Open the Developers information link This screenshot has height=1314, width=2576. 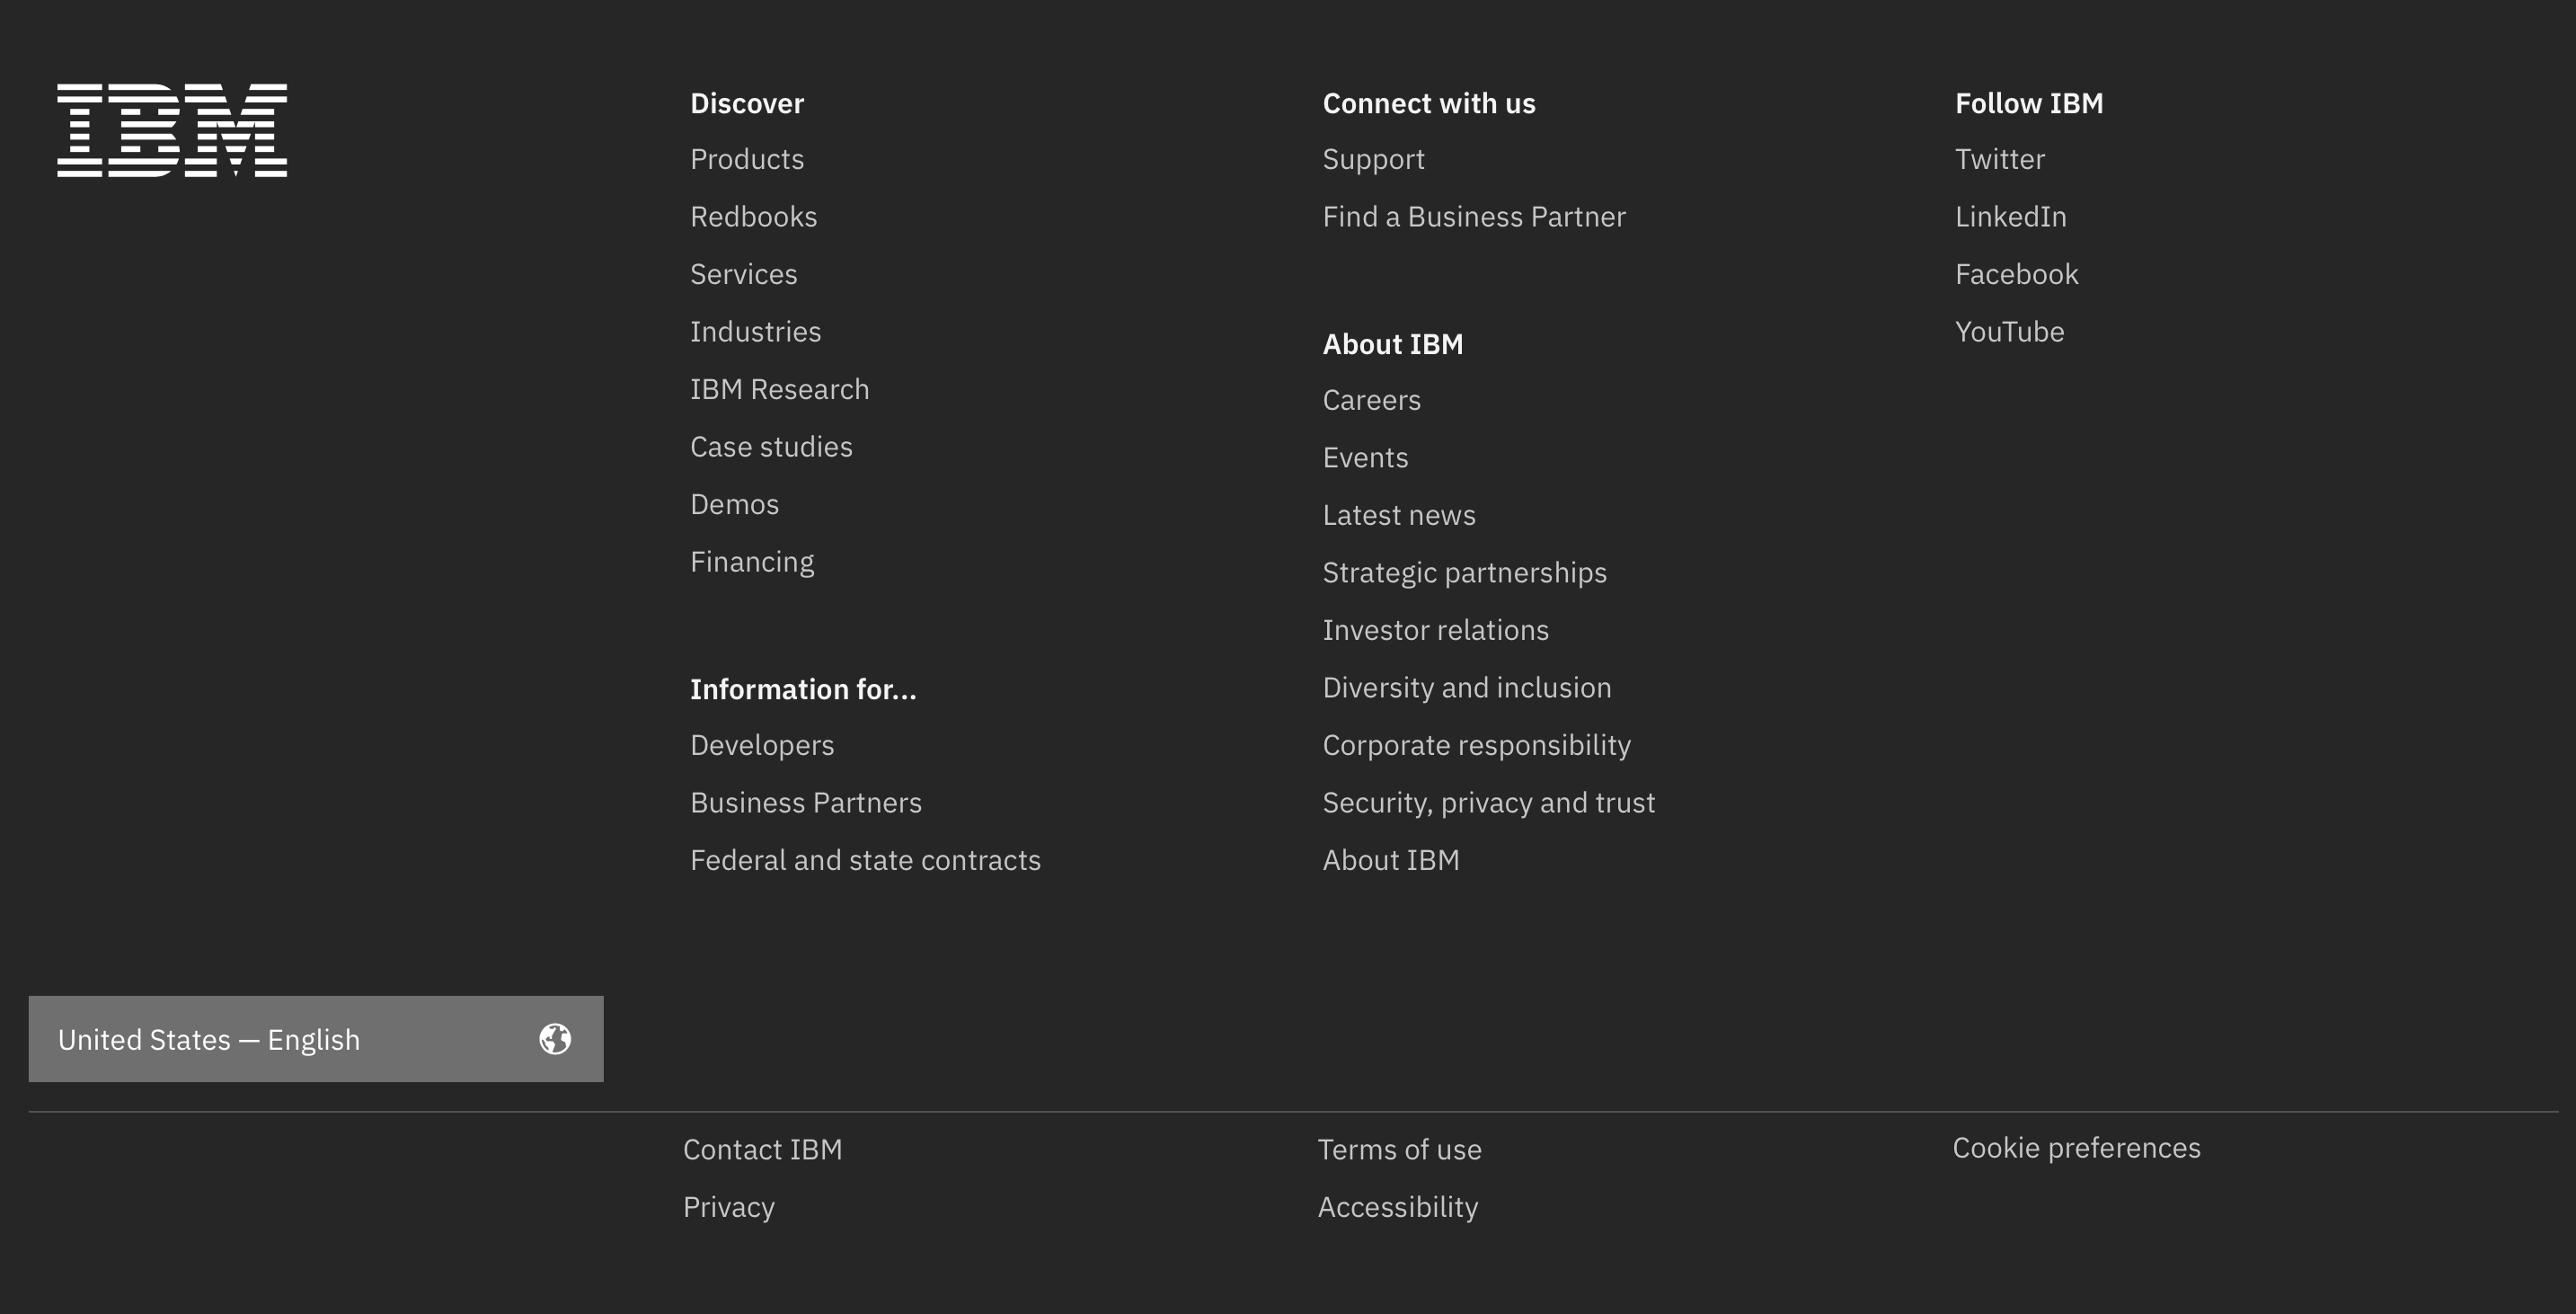pyautogui.click(x=762, y=745)
